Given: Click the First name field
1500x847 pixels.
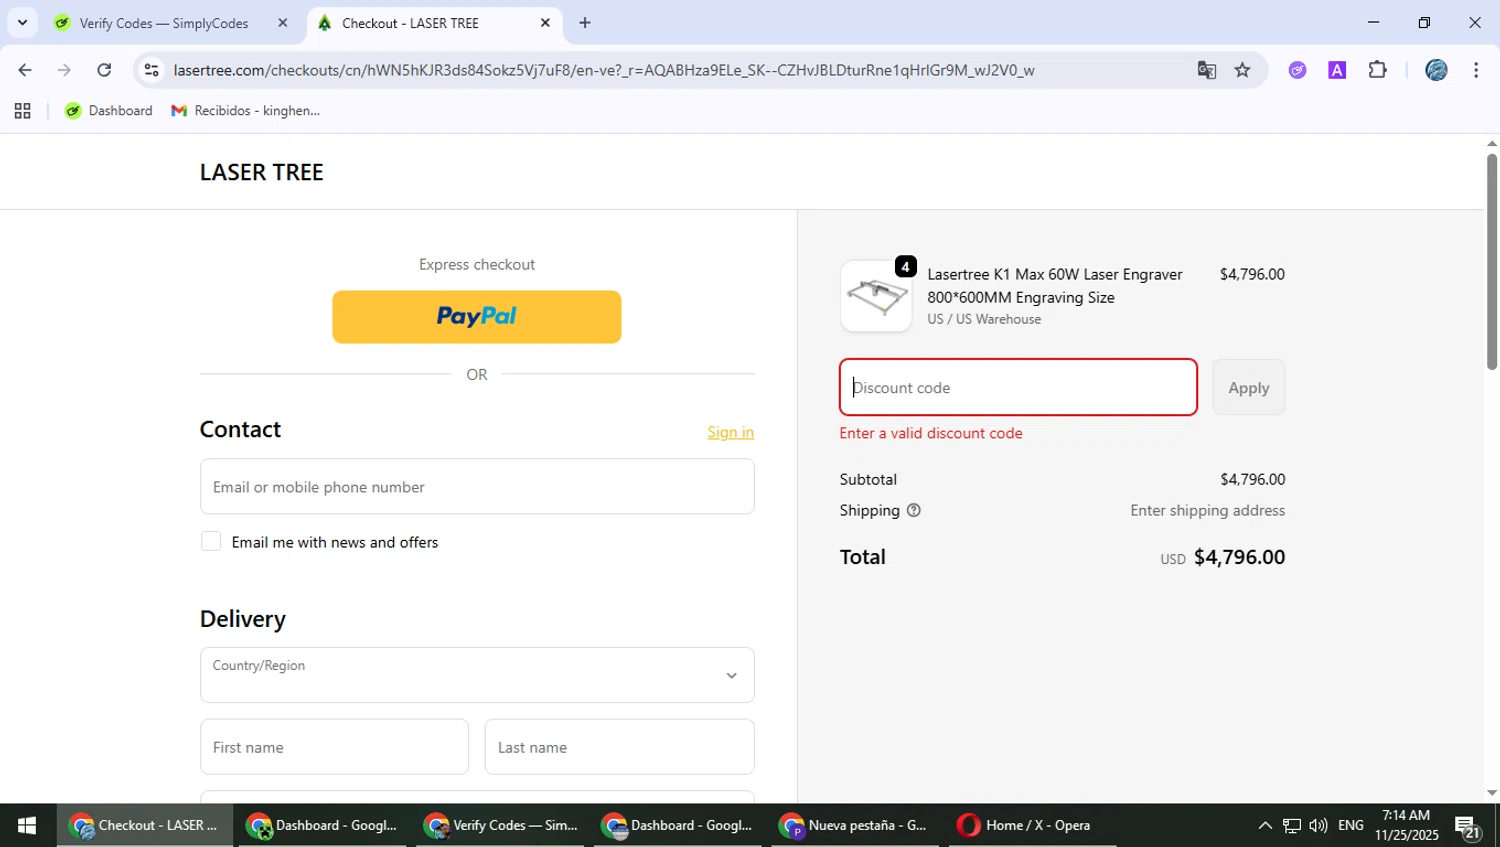Looking at the screenshot, I should 334,747.
